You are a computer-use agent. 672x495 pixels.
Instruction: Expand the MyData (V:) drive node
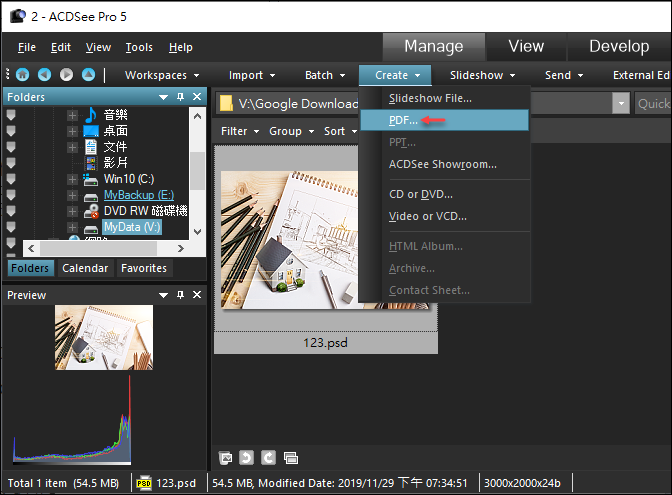click(72, 227)
